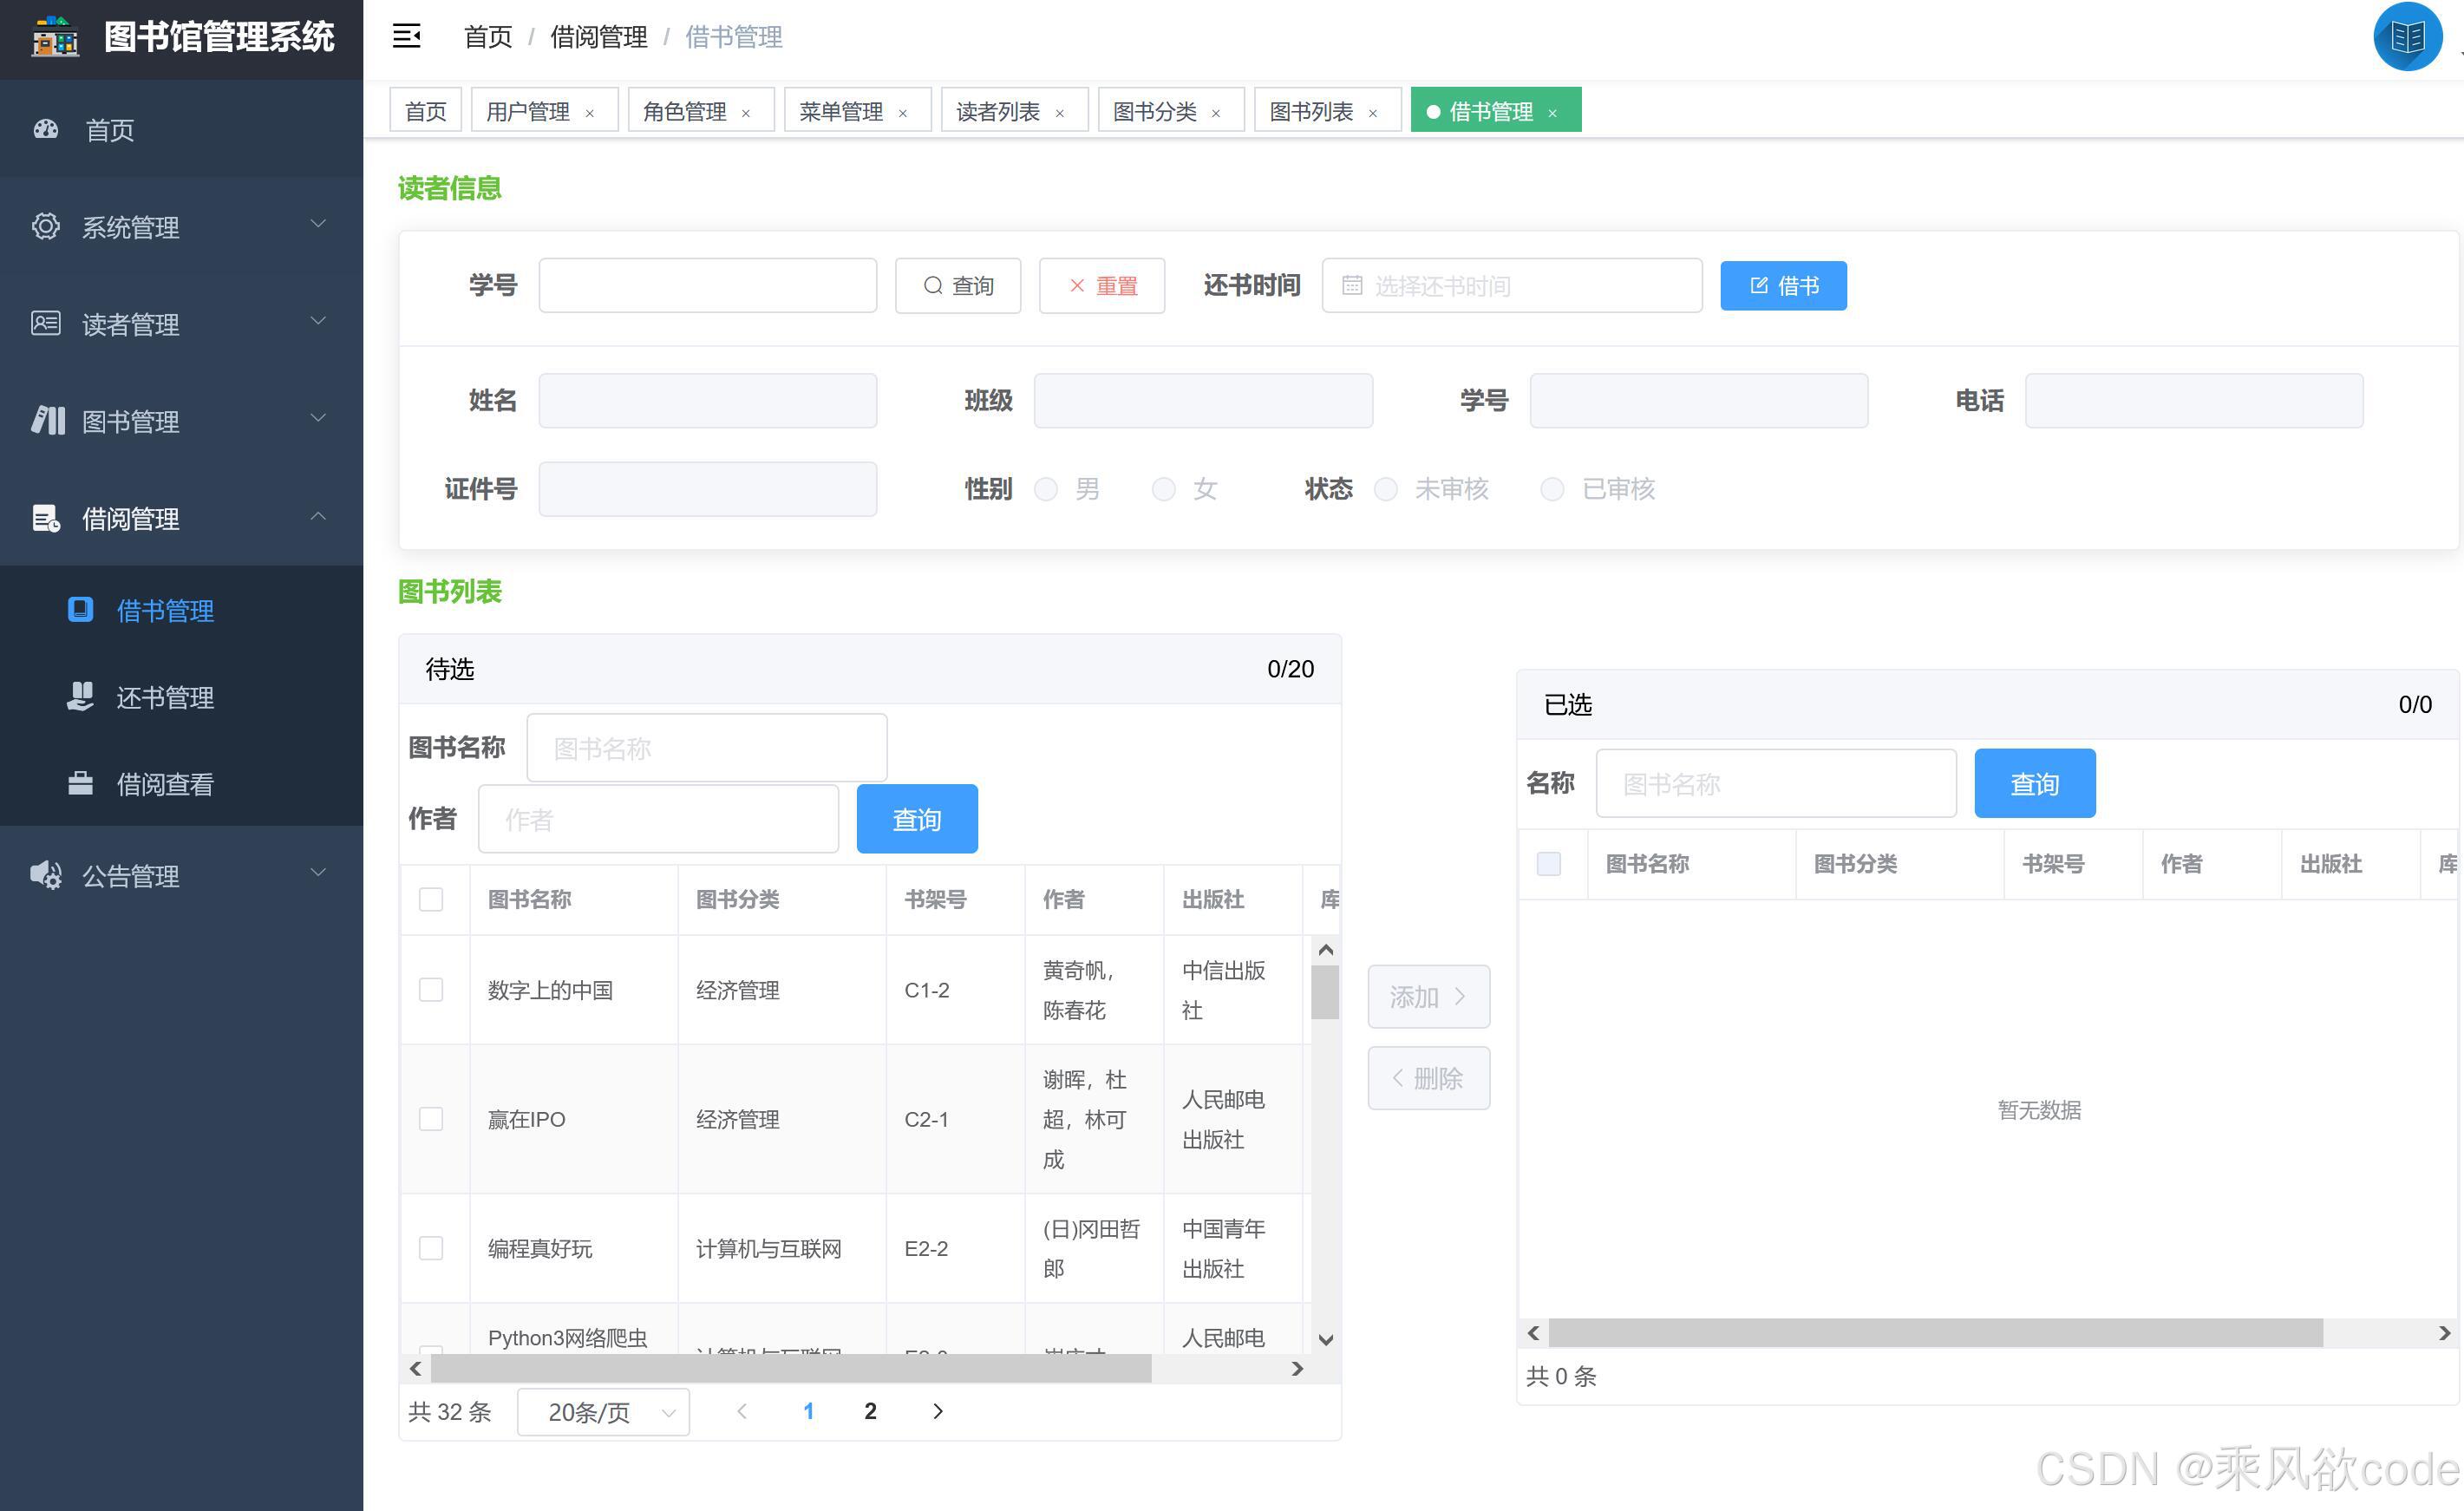Open the 20条/页 page size dropdown

(602, 1411)
